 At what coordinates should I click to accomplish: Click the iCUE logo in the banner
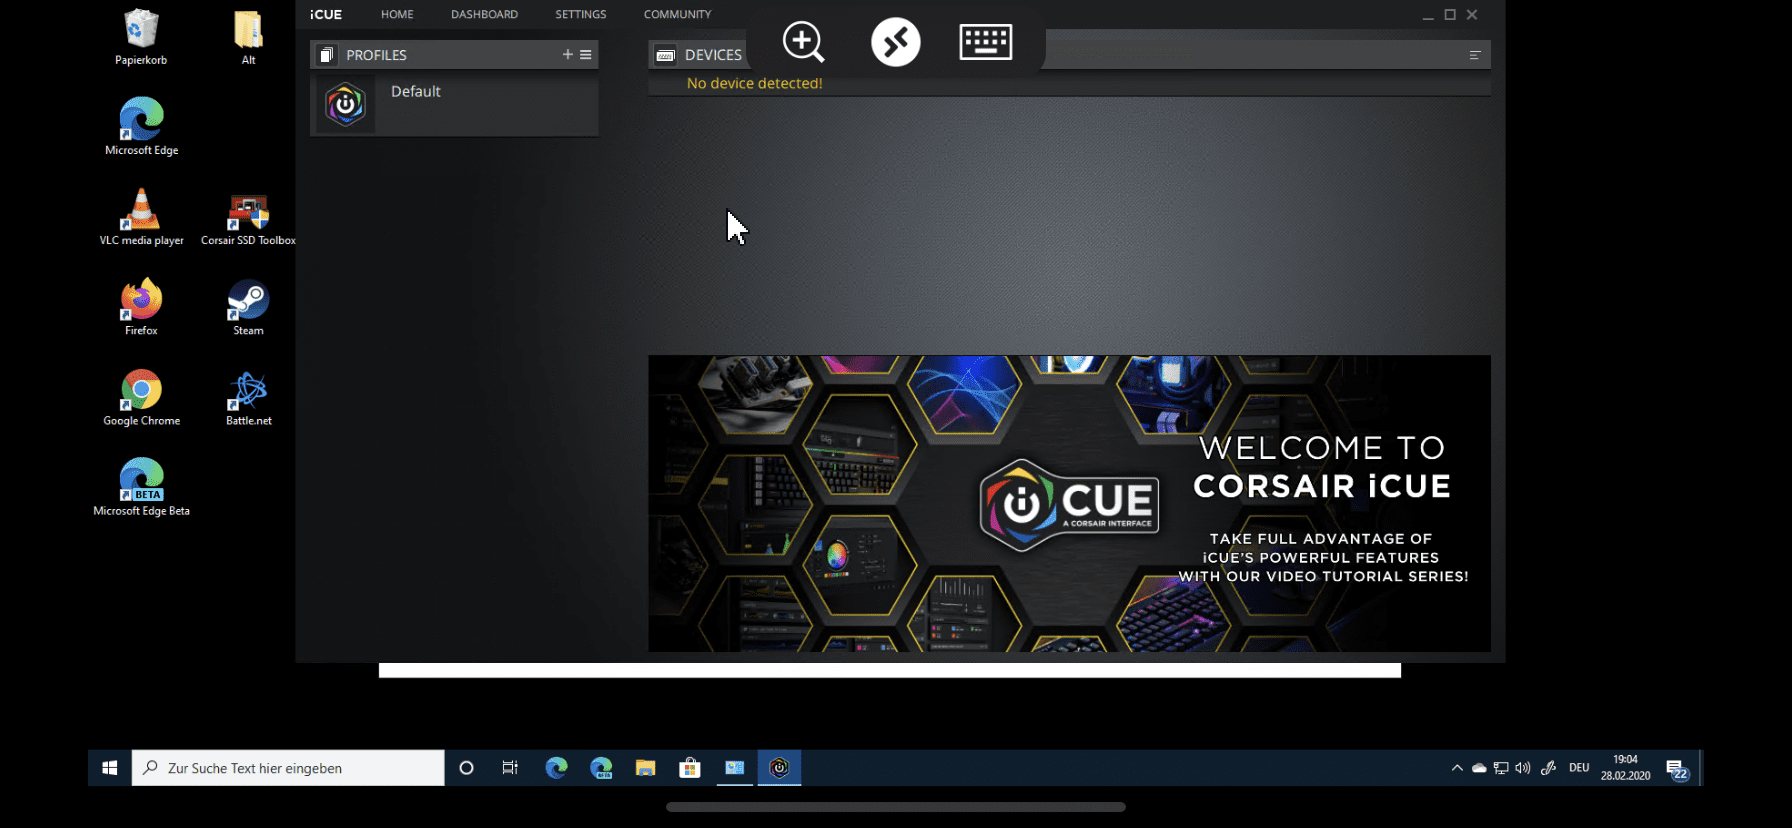(1068, 505)
